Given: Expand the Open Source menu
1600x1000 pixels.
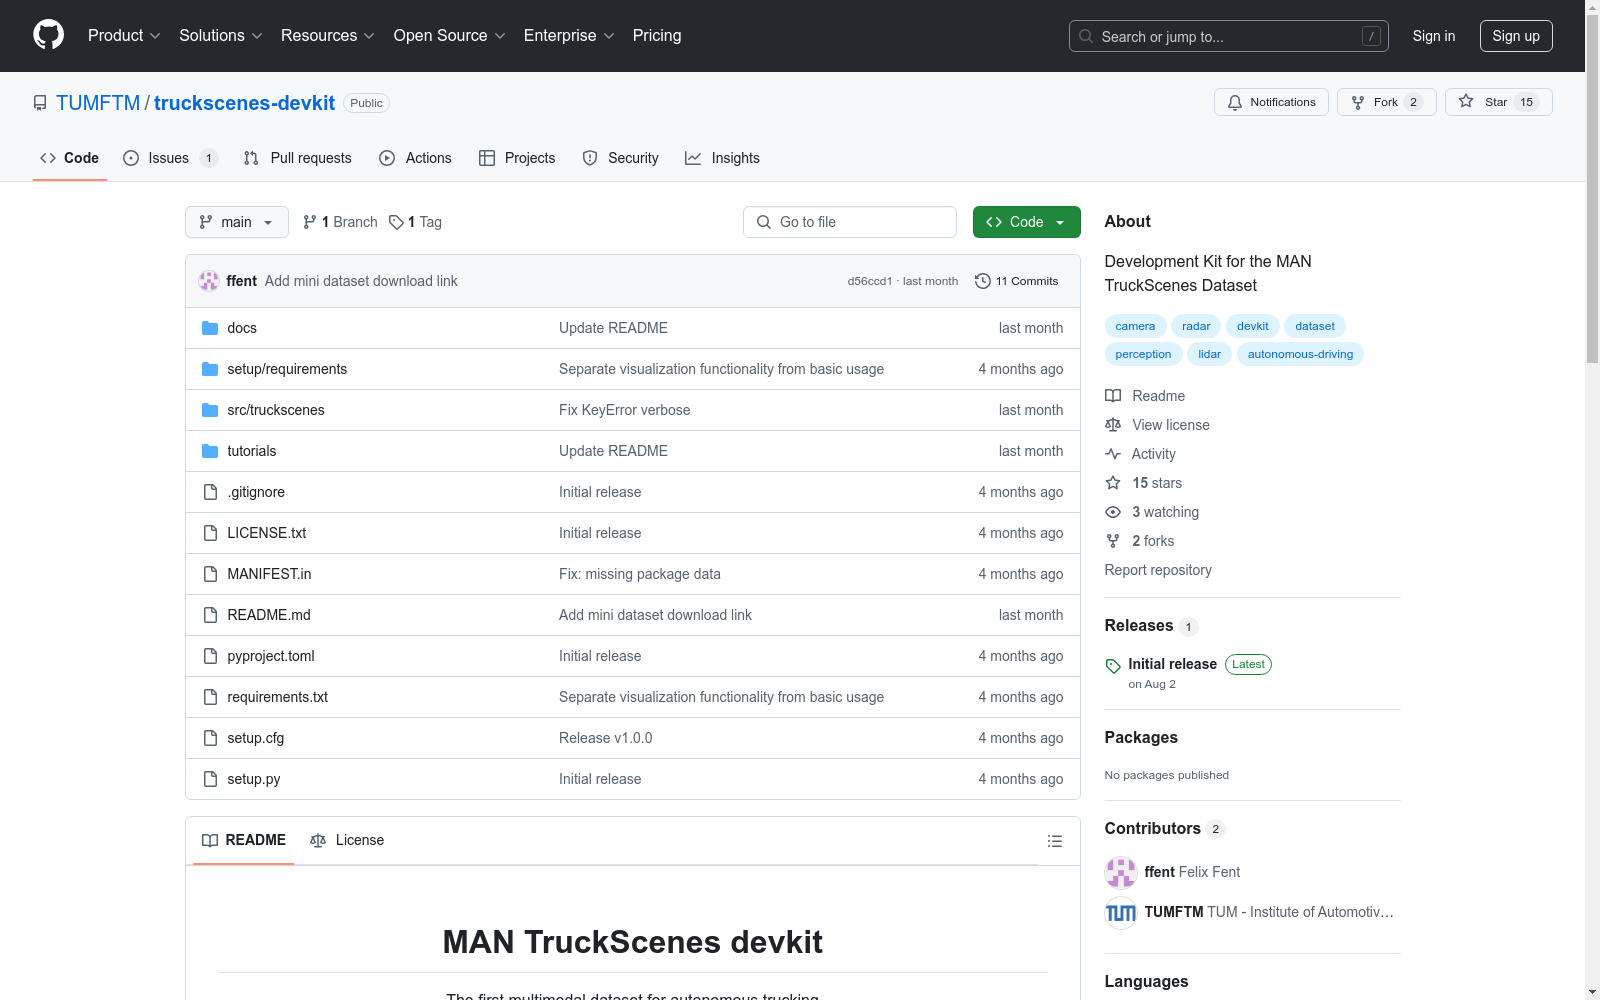Looking at the screenshot, I should [449, 35].
